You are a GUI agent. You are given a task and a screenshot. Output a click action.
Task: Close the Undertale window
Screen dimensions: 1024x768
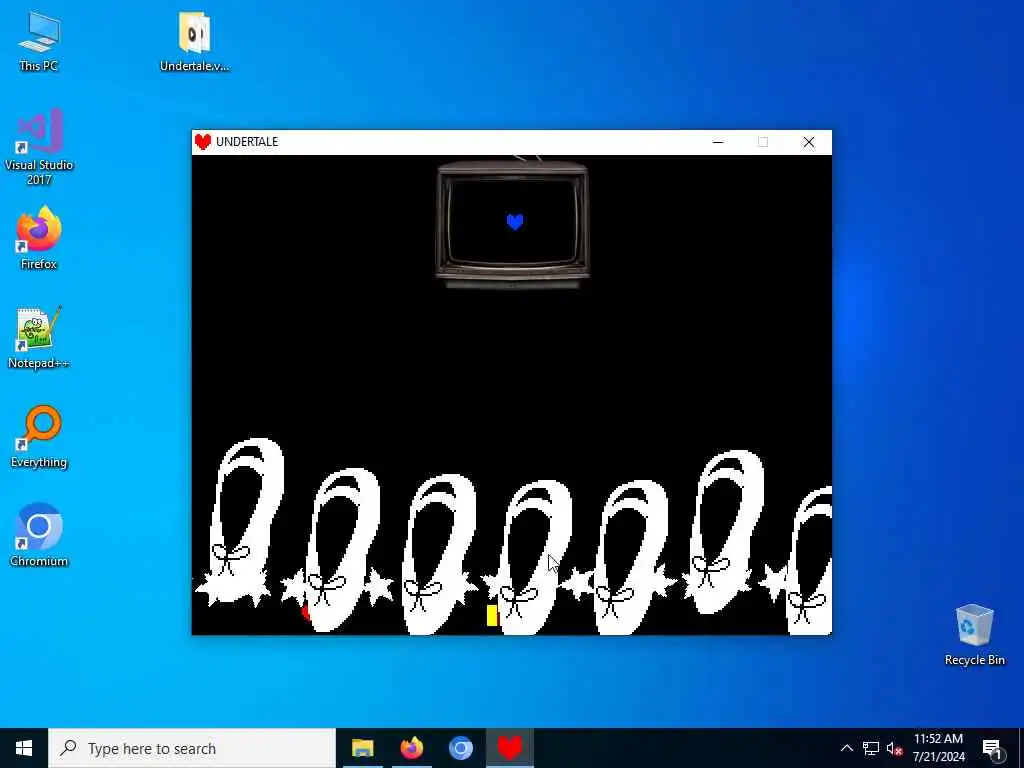pos(808,142)
